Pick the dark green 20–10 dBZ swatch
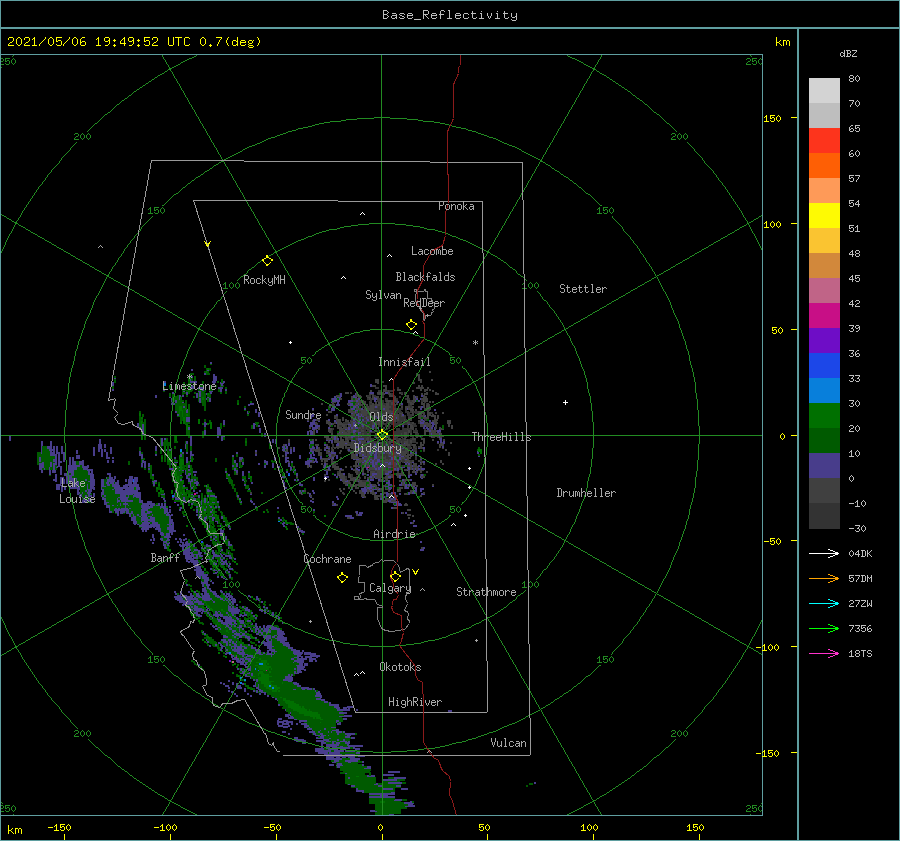Image resolution: width=900 pixels, height=841 pixels. (824, 441)
